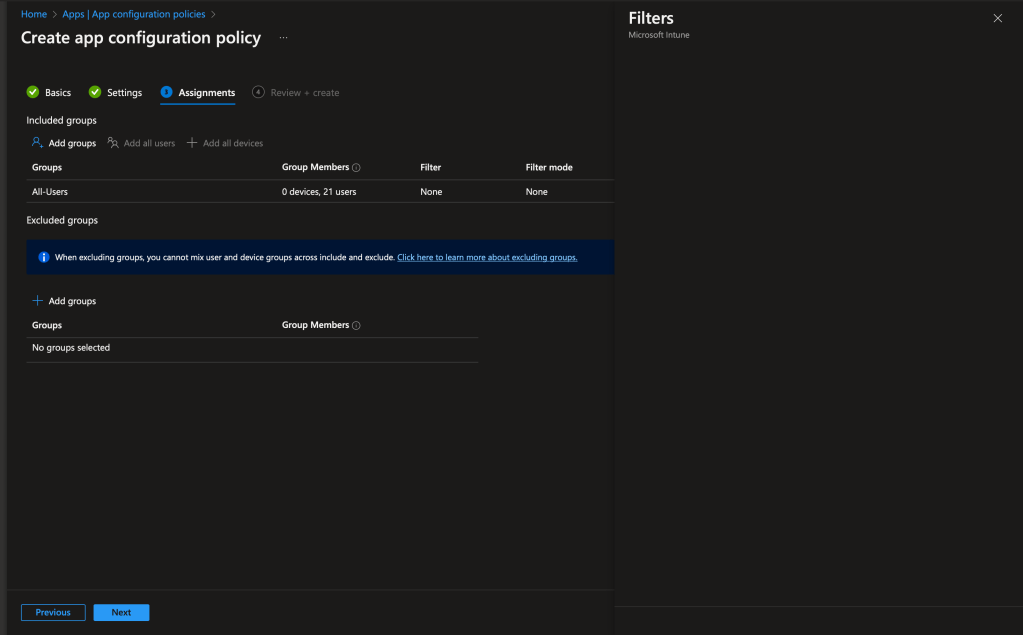Open the learn more about excluding groups link
The height and width of the screenshot is (635, 1023).
(x=487, y=257)
